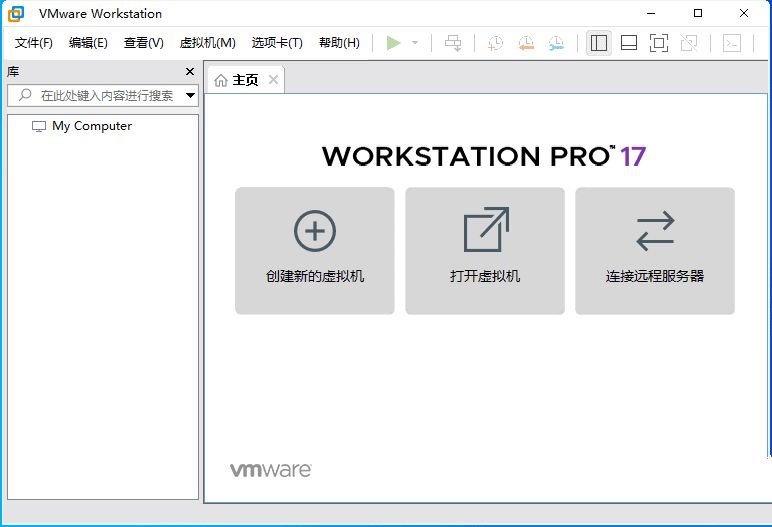The image size is (772, 527).
Task: Click Send Ctrl+Alt+Del toolbar icon
Action: click(x=453, y=43)
